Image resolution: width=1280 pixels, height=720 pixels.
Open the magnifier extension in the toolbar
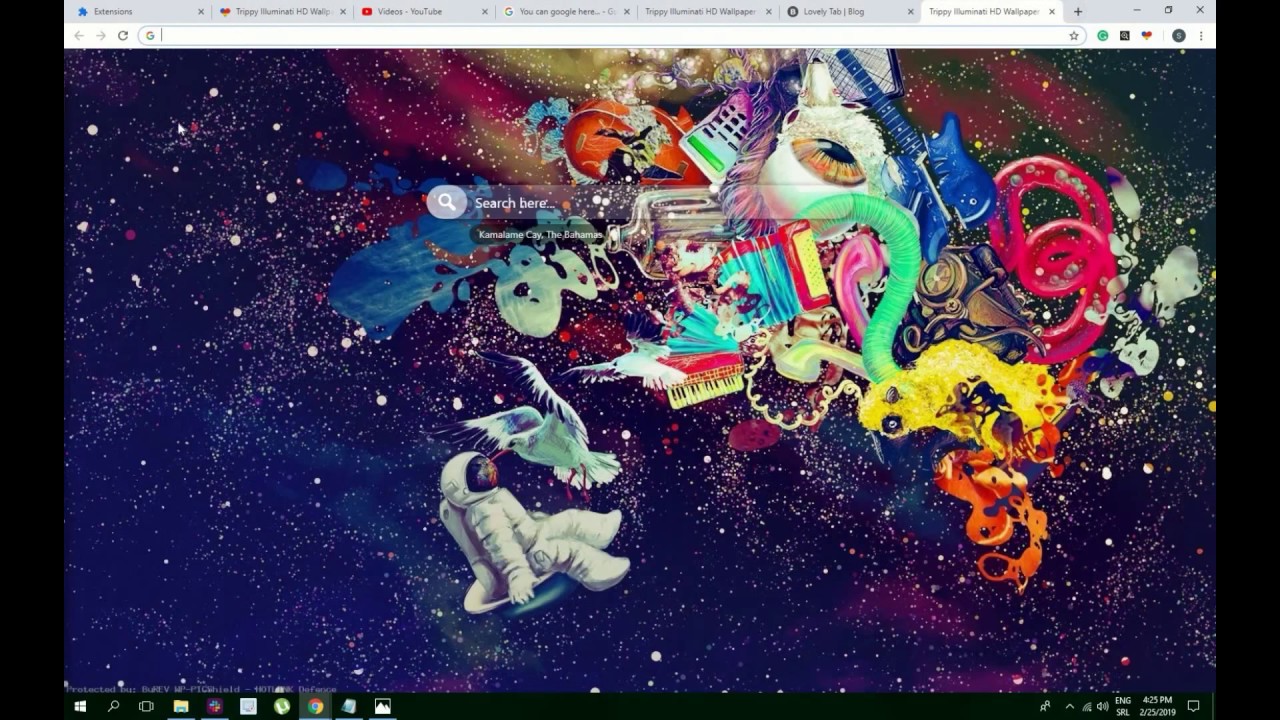click(1125, 36)
